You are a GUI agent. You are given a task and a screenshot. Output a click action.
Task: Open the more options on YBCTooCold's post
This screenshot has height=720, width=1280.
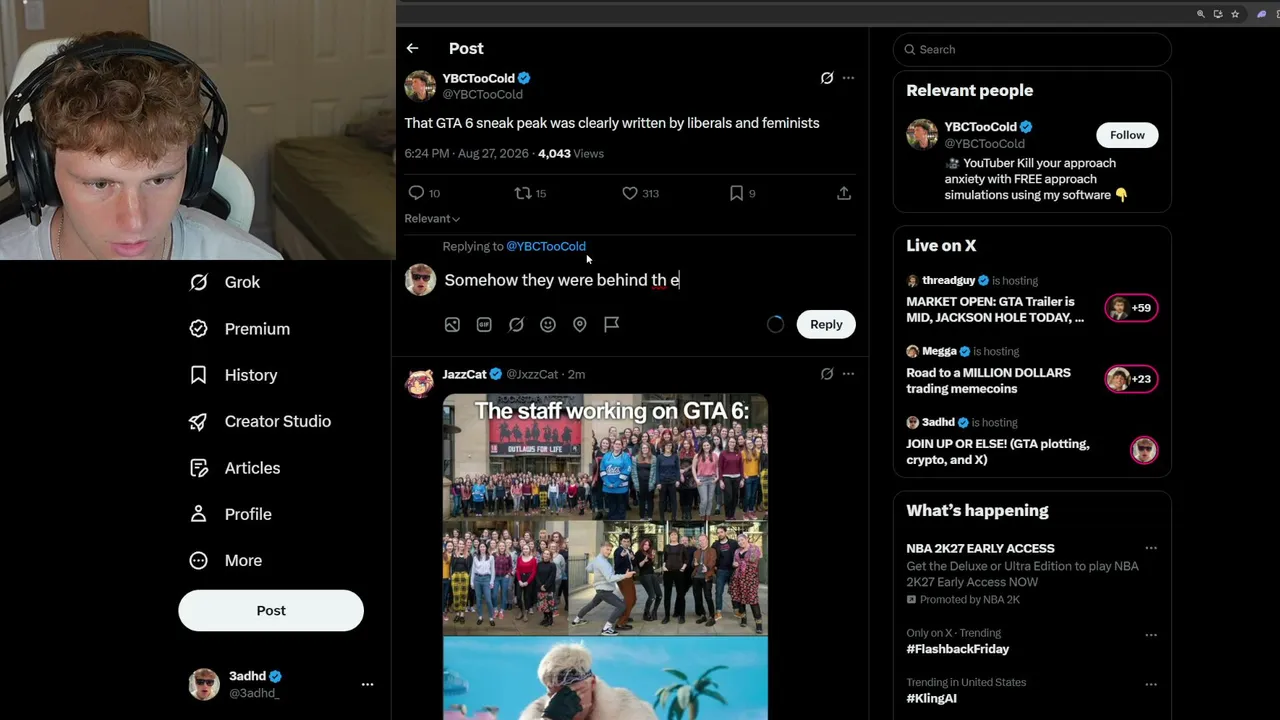click(x=848, y=78)
